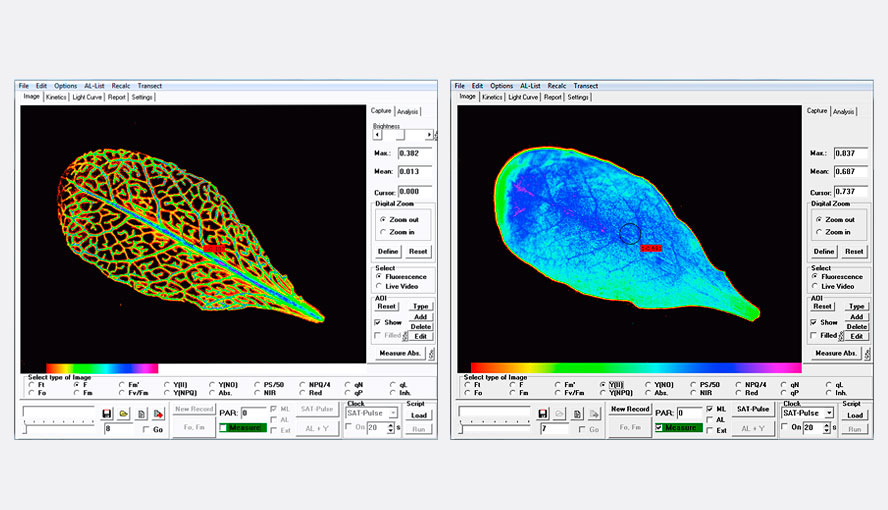Open Recalc menu in right window
Screen dimensions: 888x510
(557, 86)
